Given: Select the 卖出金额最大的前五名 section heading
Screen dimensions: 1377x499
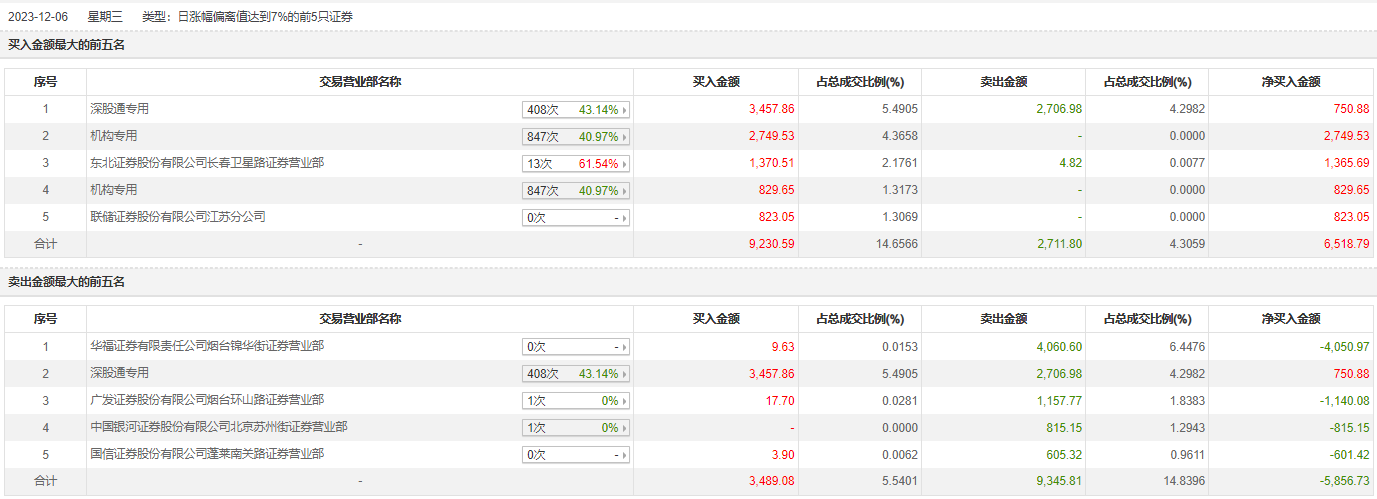Looking at the screenshot, I should click(x=67, y=282).
